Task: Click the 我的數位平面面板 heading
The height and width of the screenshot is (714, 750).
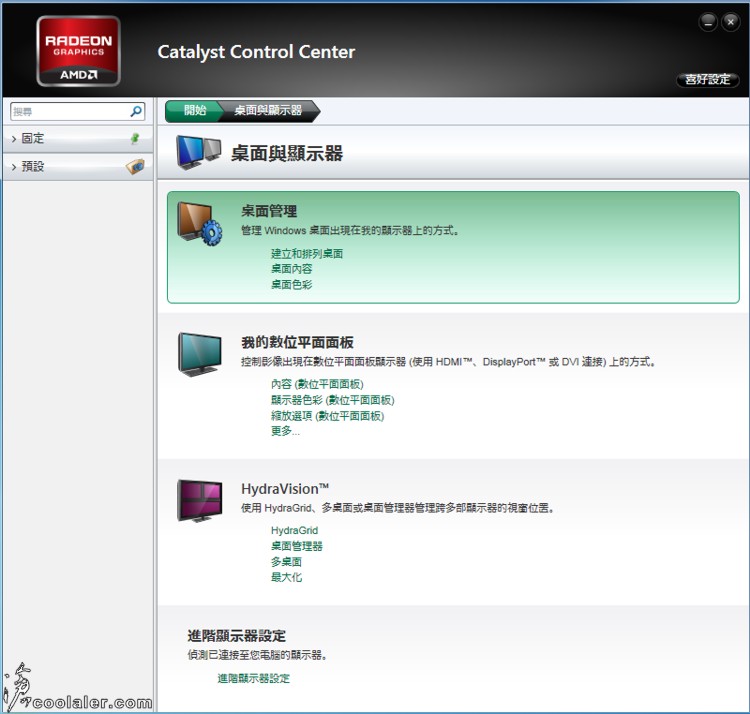Action: pyautogui.click(x=297, y=342)
